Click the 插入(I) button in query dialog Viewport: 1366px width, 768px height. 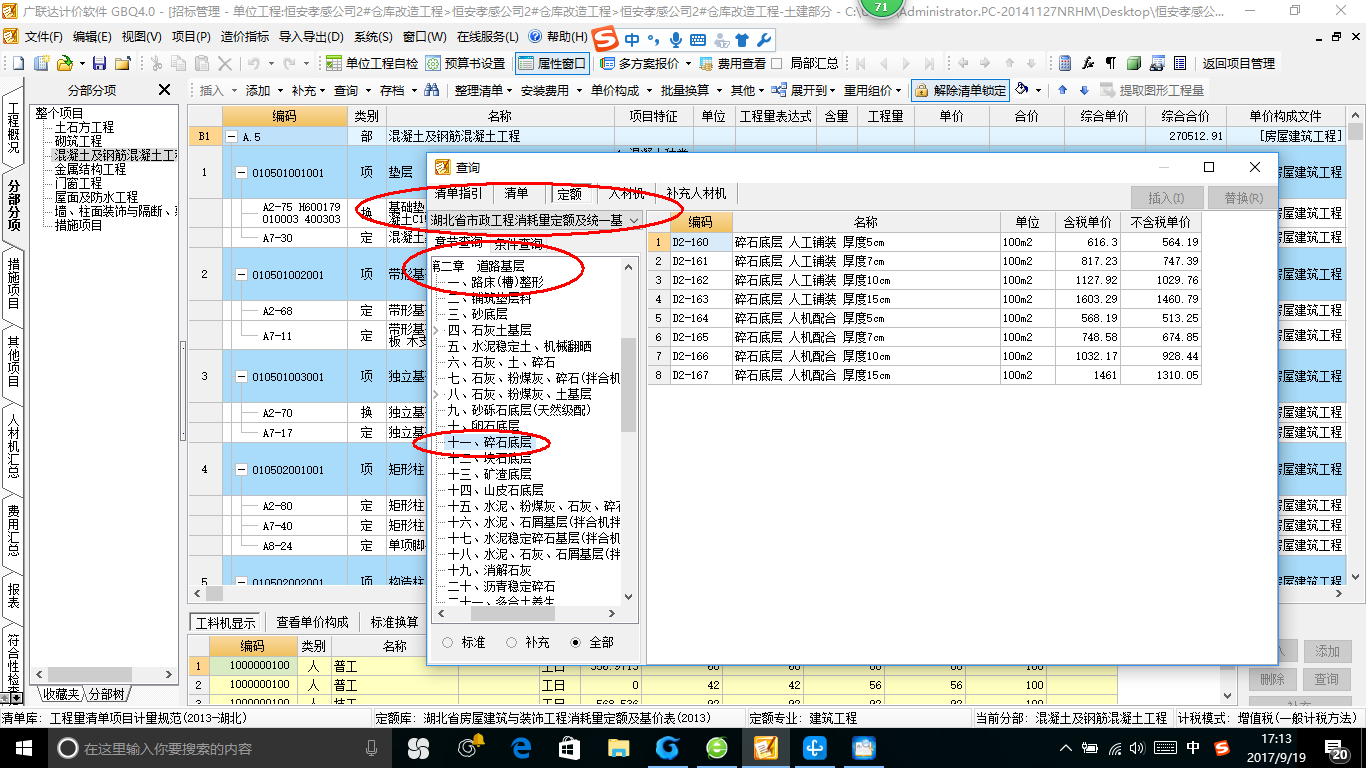tap(1167, 198)
